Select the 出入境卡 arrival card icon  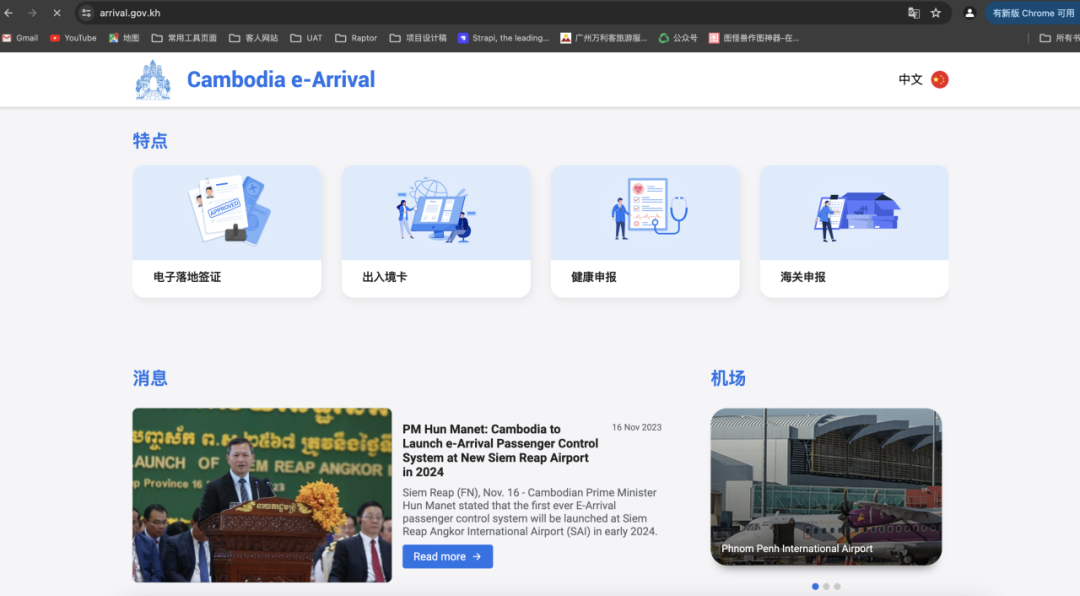click(x=436, y=210)
